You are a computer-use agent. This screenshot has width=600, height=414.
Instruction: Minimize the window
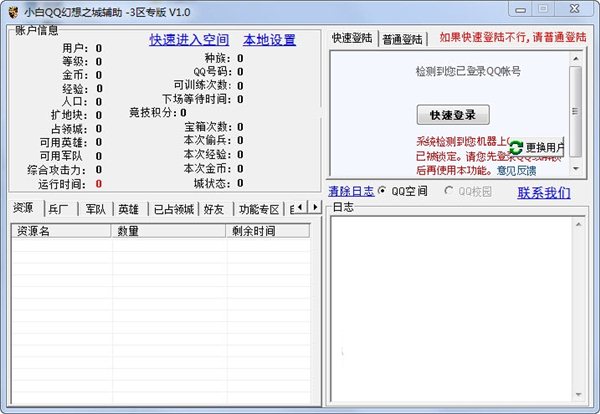(520, 10)
